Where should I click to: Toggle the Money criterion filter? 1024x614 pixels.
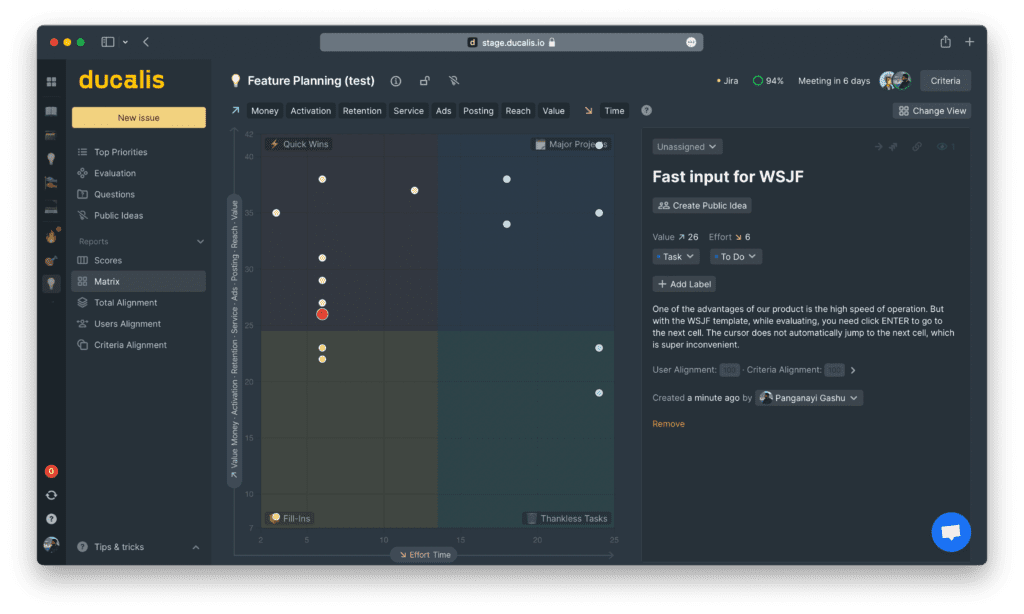[x=264, y=111]
